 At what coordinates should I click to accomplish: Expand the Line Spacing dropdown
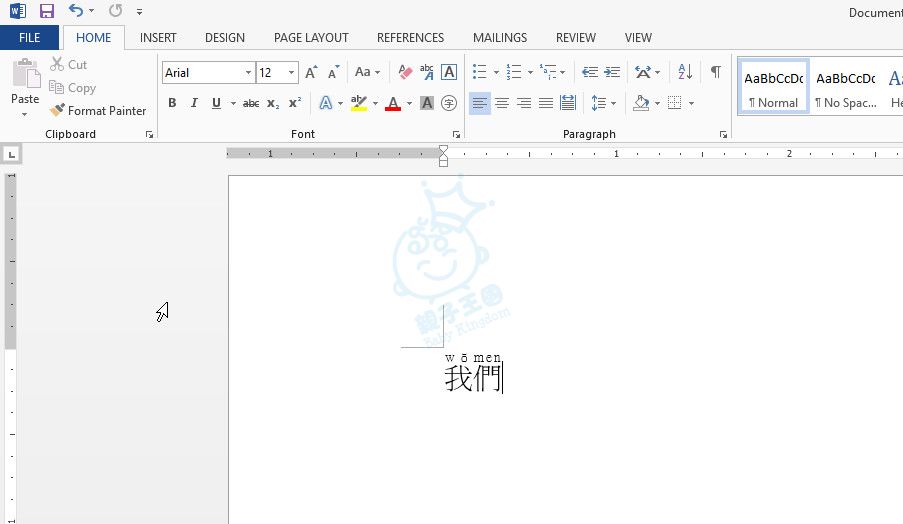tap(611, 103)
